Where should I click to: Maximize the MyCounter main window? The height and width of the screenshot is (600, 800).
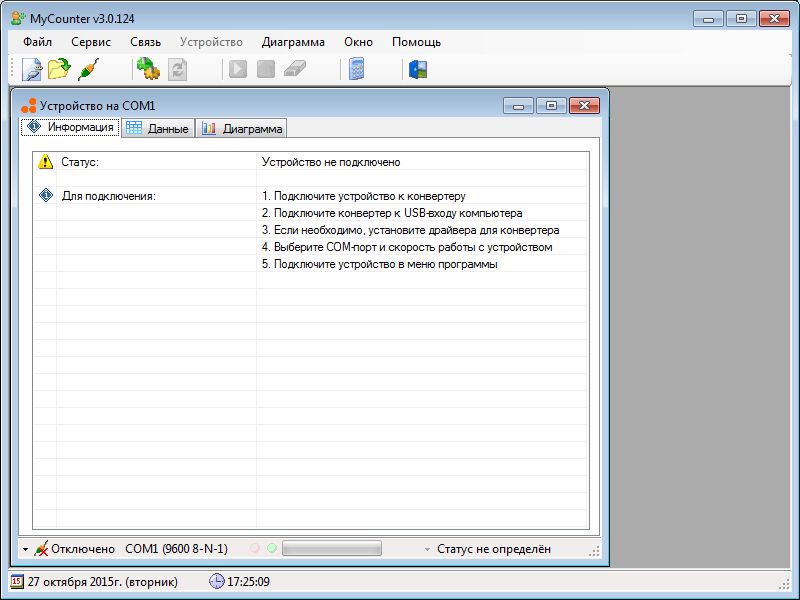point(741,18)
